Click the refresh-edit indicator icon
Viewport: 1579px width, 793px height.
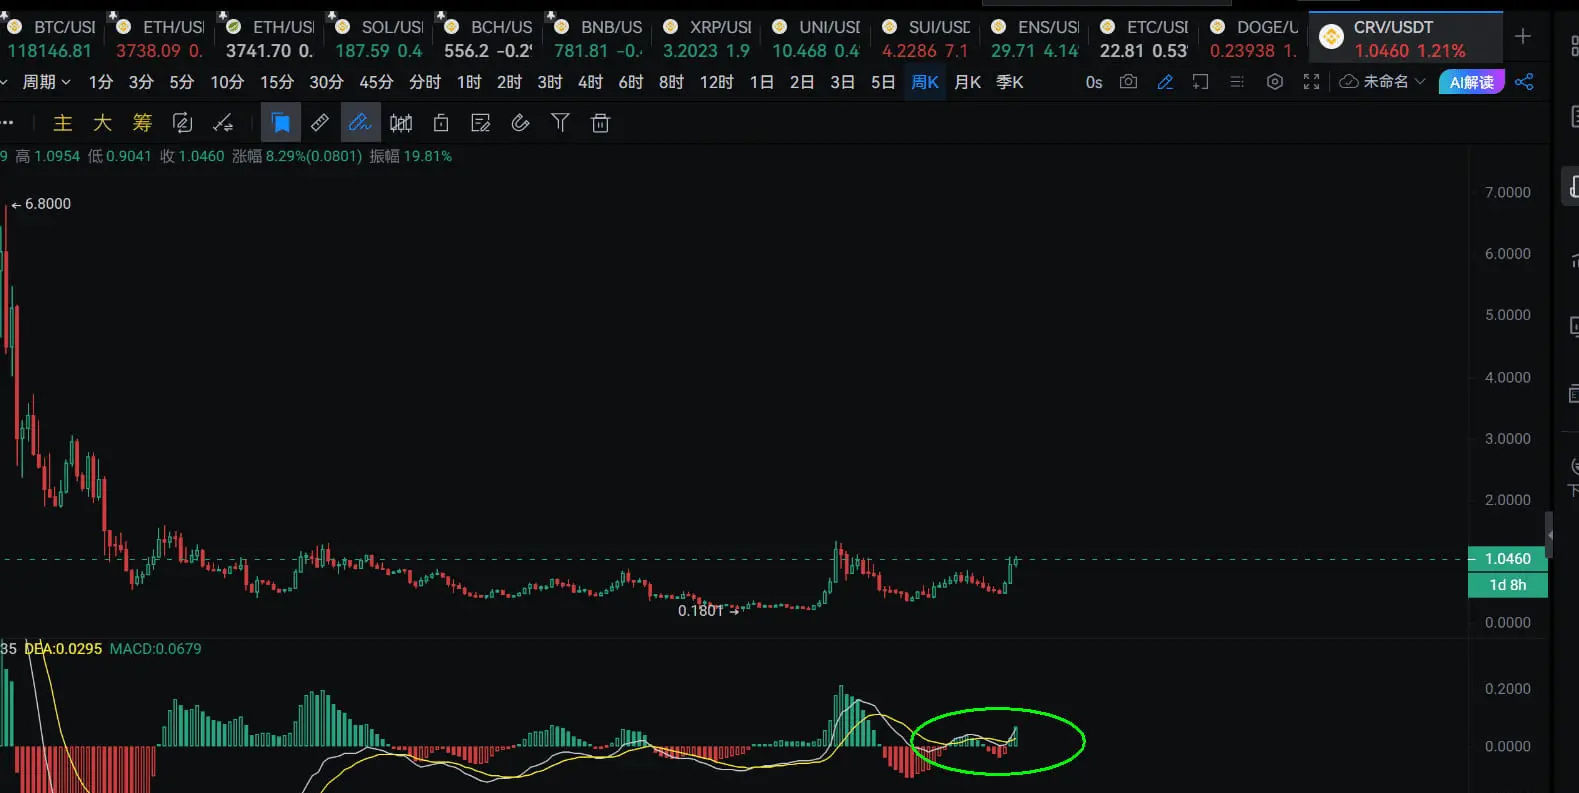point(182,123)
